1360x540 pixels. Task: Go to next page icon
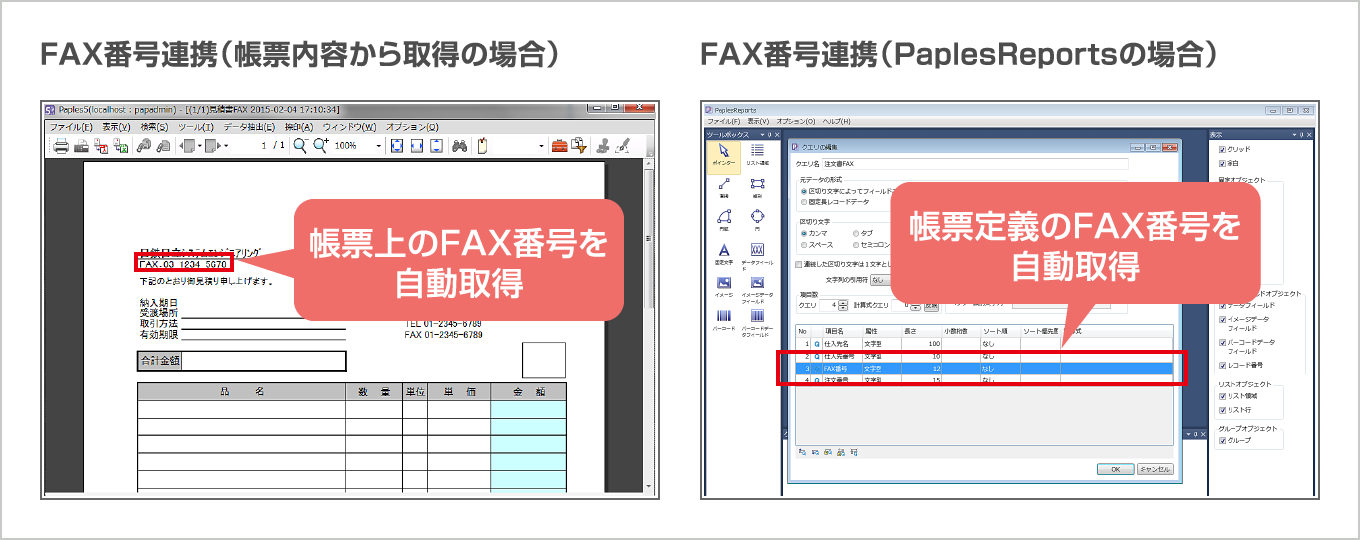click(x=212, y=146)
